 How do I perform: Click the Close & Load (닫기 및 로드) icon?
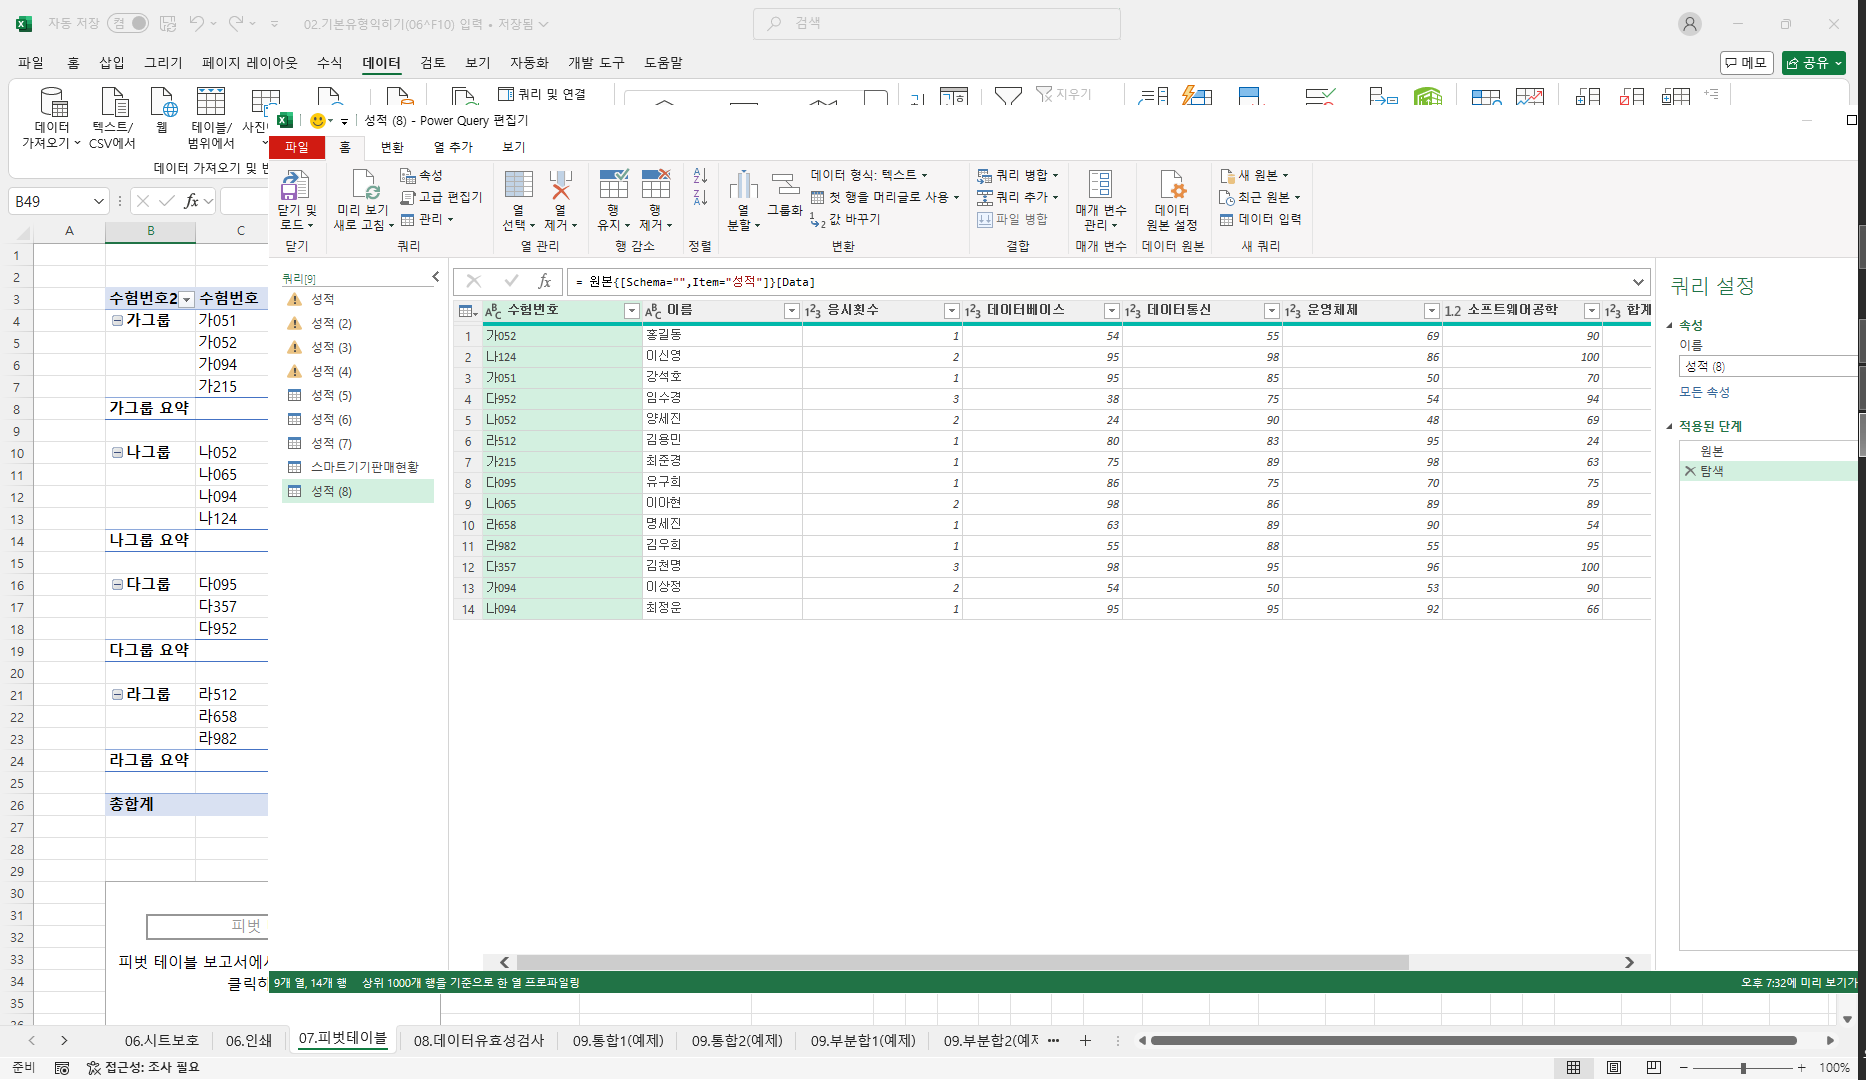tap(295, 186)
